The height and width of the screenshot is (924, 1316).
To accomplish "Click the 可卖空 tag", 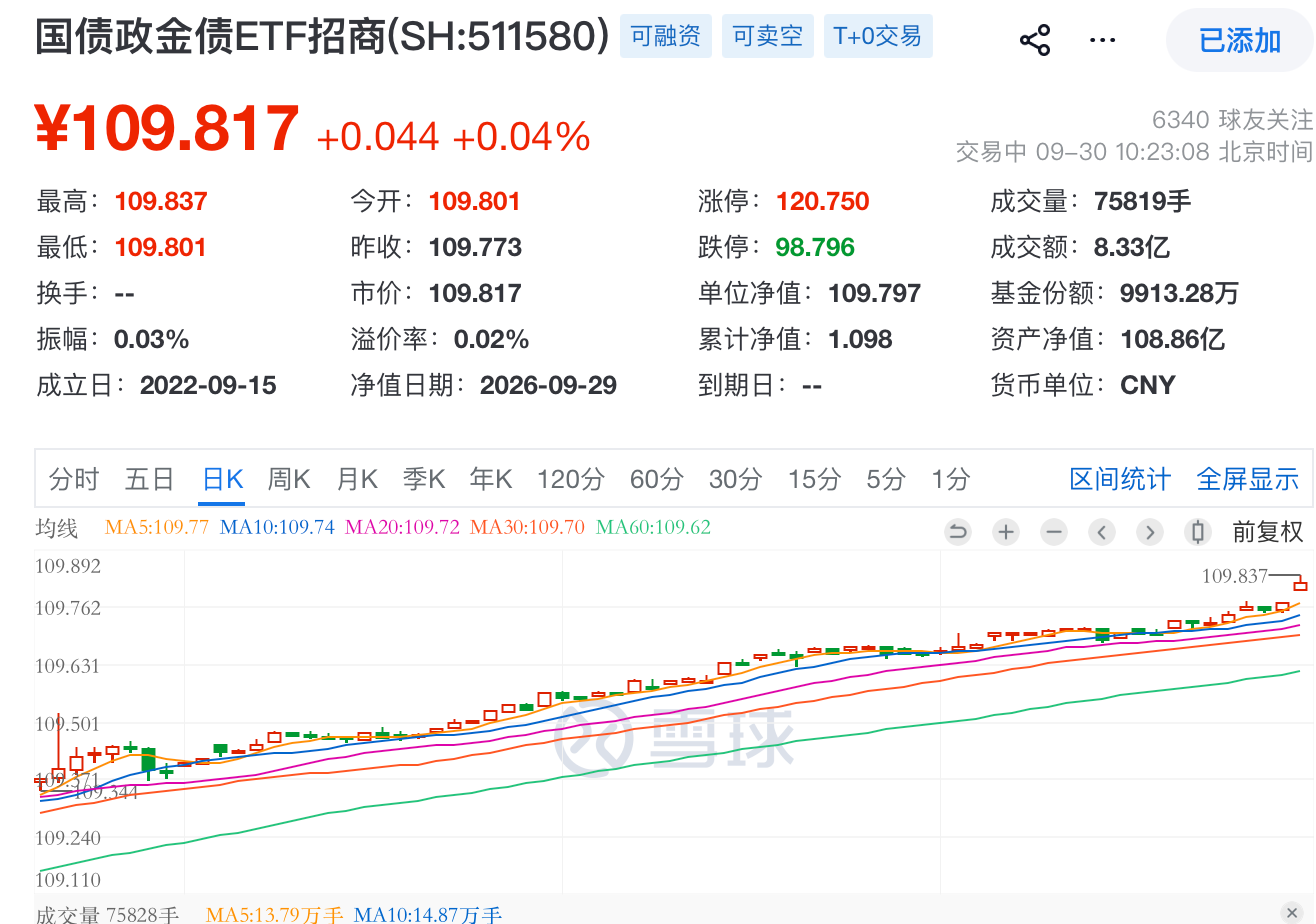I will tap(768, 36).
